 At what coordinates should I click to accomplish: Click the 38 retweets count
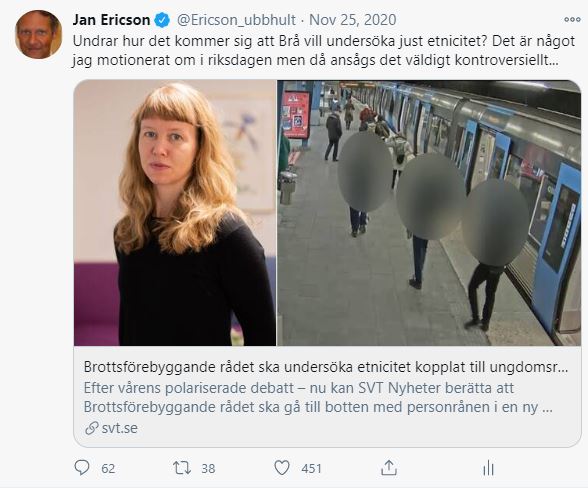tap(208, 468)
